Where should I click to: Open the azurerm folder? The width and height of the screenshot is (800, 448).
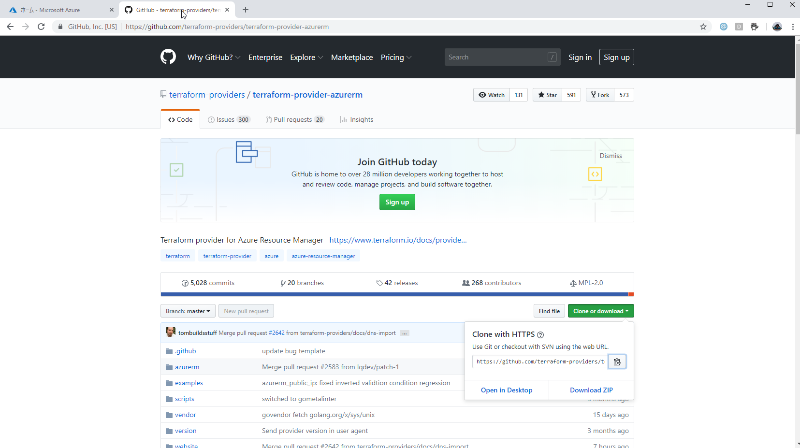[187, 367]
